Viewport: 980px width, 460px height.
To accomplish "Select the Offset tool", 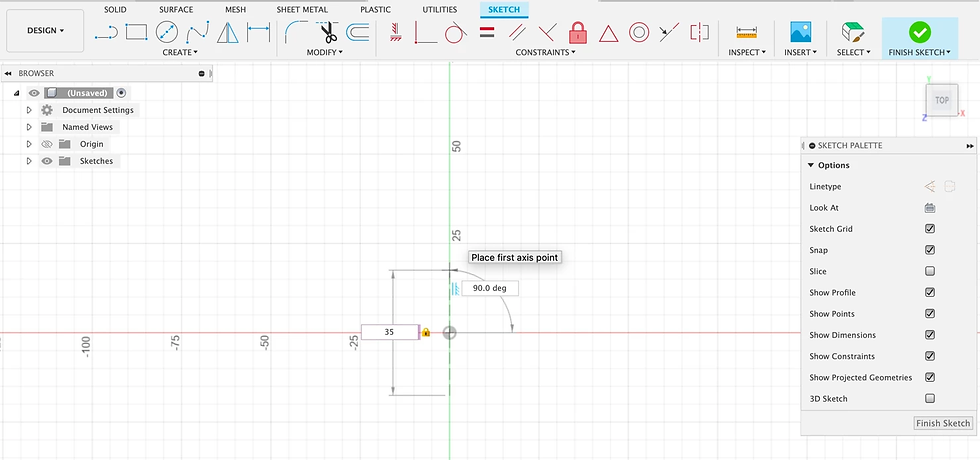I will (358, 32).
